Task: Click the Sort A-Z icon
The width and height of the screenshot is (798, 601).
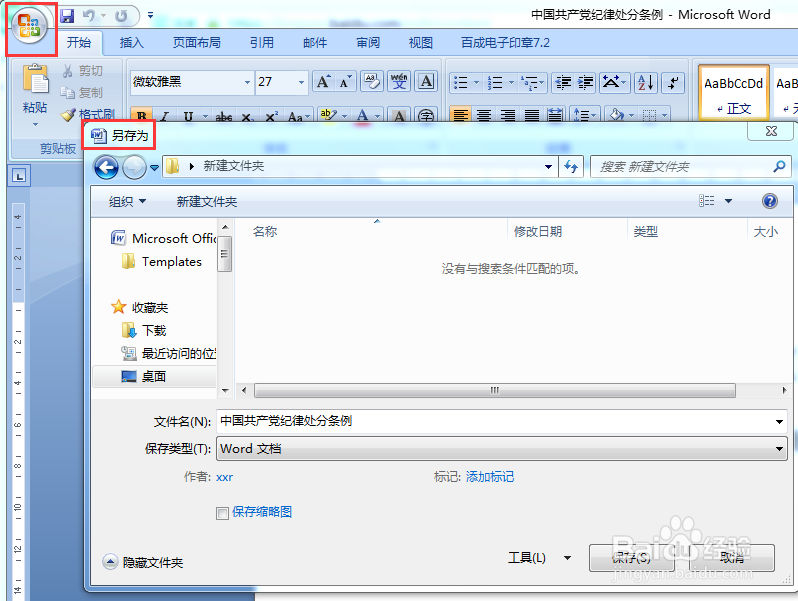Action: point(646,83)
